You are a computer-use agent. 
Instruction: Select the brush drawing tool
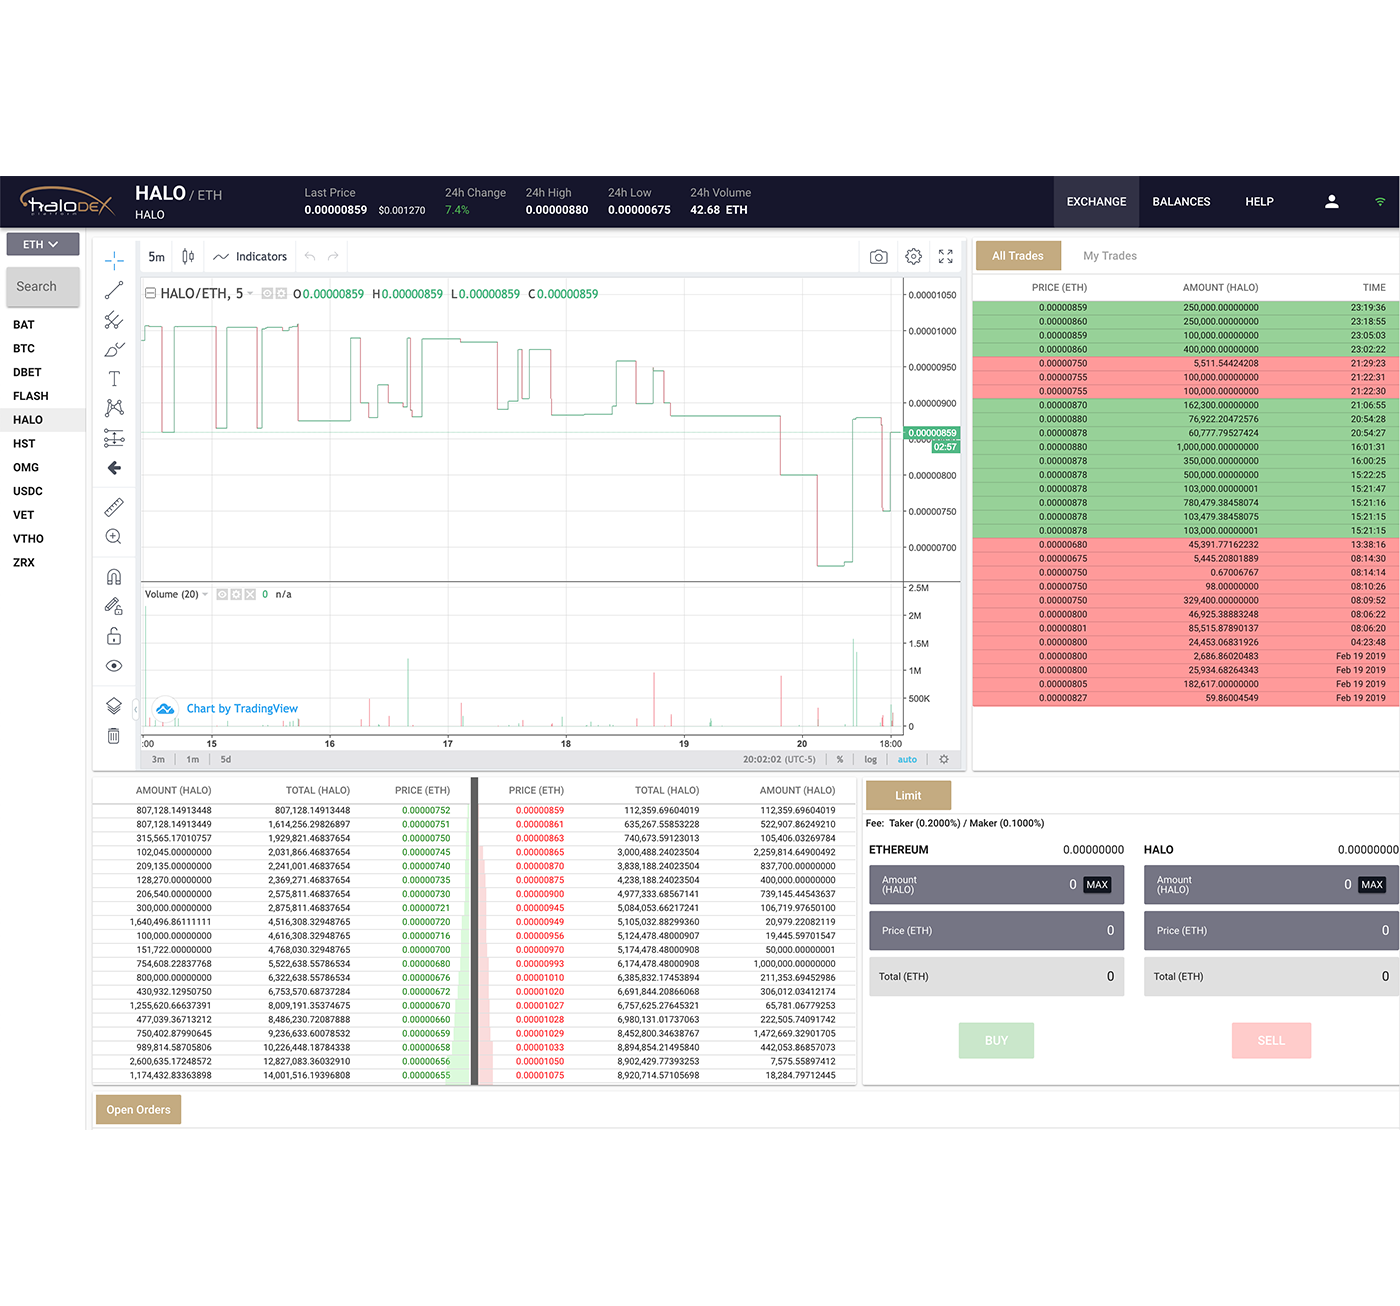point(114,350)
